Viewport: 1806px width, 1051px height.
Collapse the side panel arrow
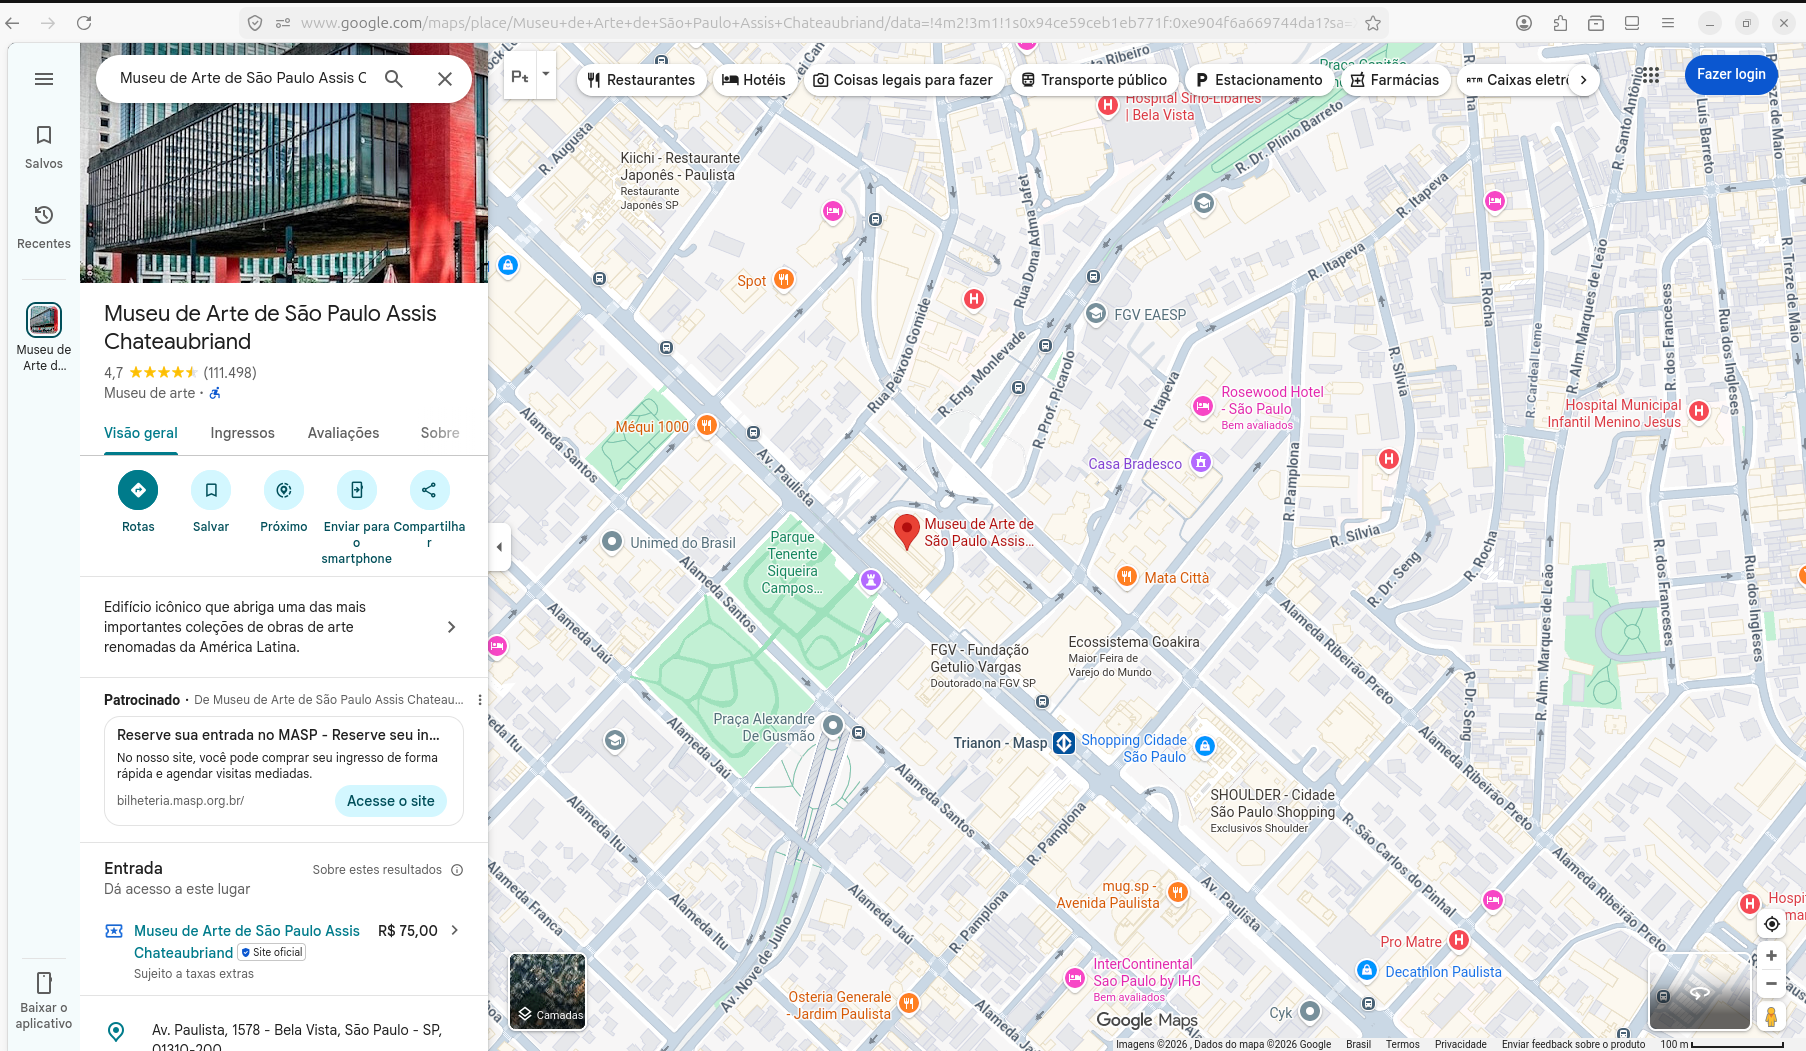(499, 547)
